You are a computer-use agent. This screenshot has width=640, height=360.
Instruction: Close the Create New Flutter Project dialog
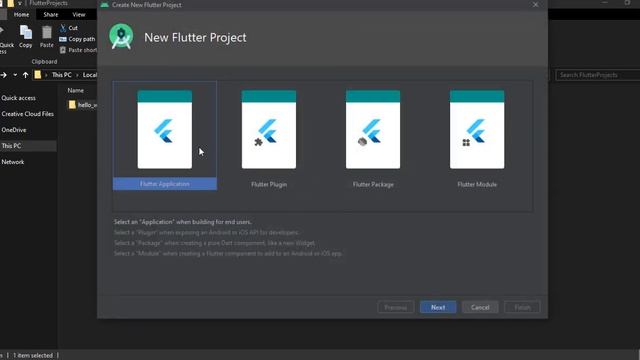click(535, 5)
